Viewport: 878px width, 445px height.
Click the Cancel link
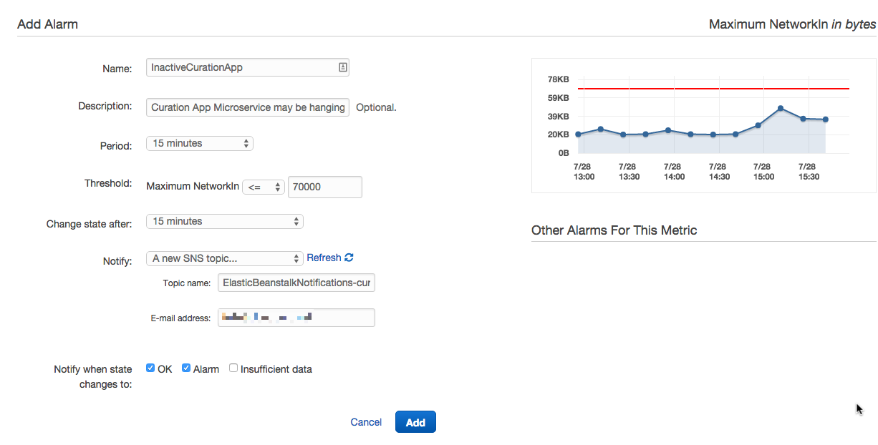click(x=366, y=422)
